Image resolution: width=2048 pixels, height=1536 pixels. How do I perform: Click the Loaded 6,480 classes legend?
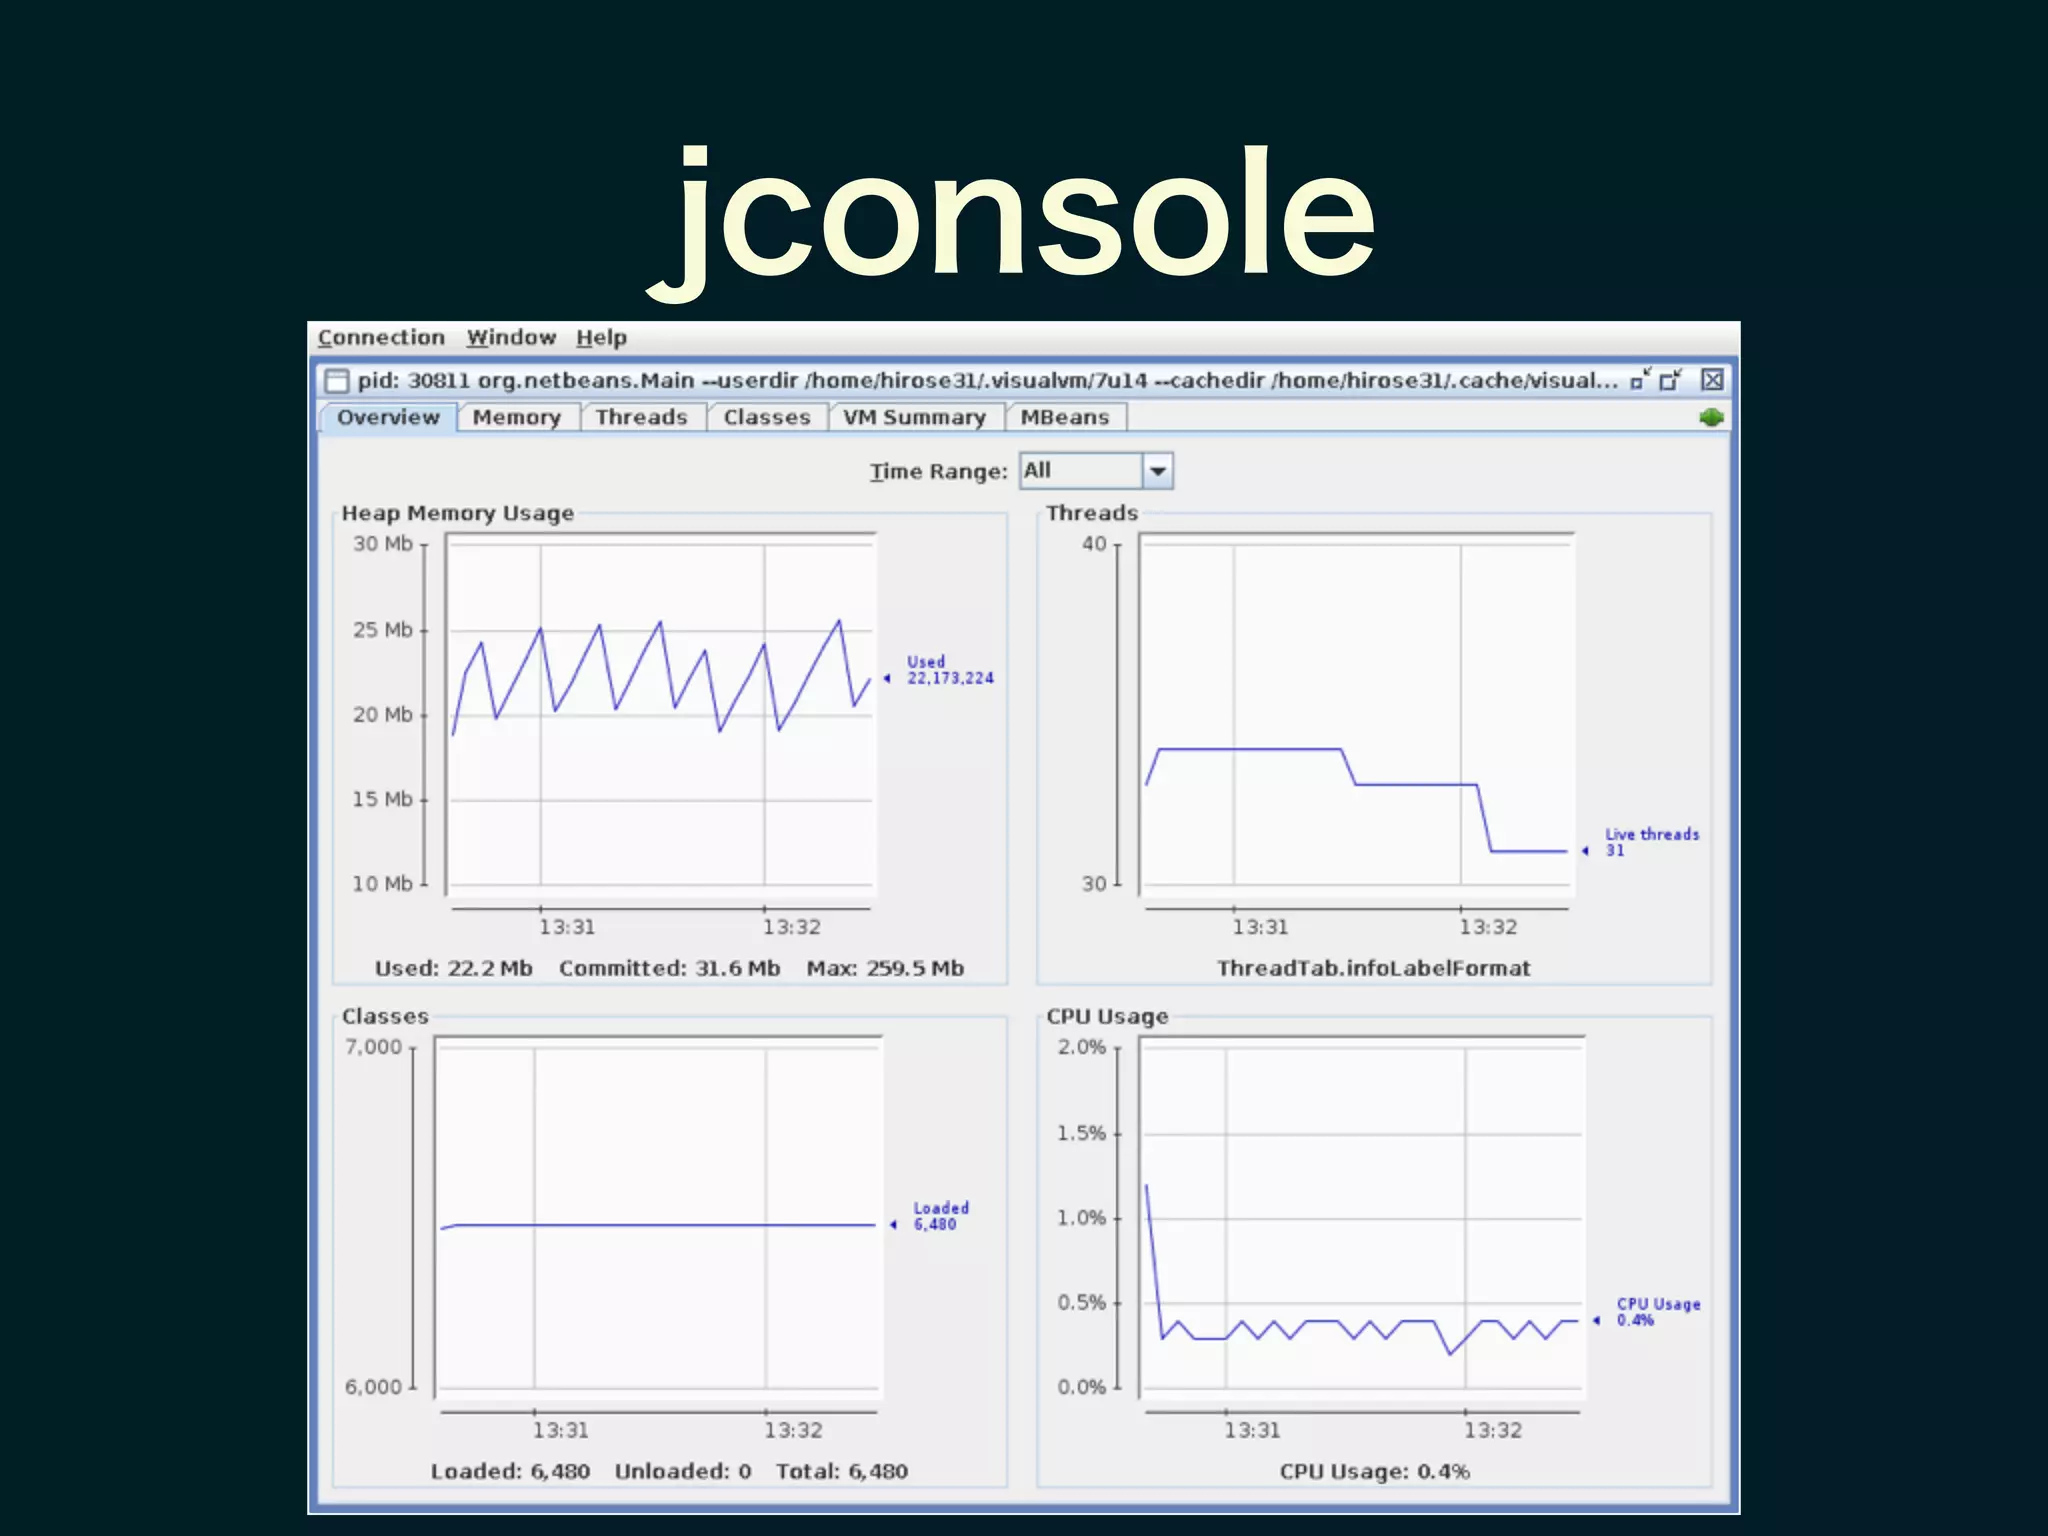[x=939, y=1216]
